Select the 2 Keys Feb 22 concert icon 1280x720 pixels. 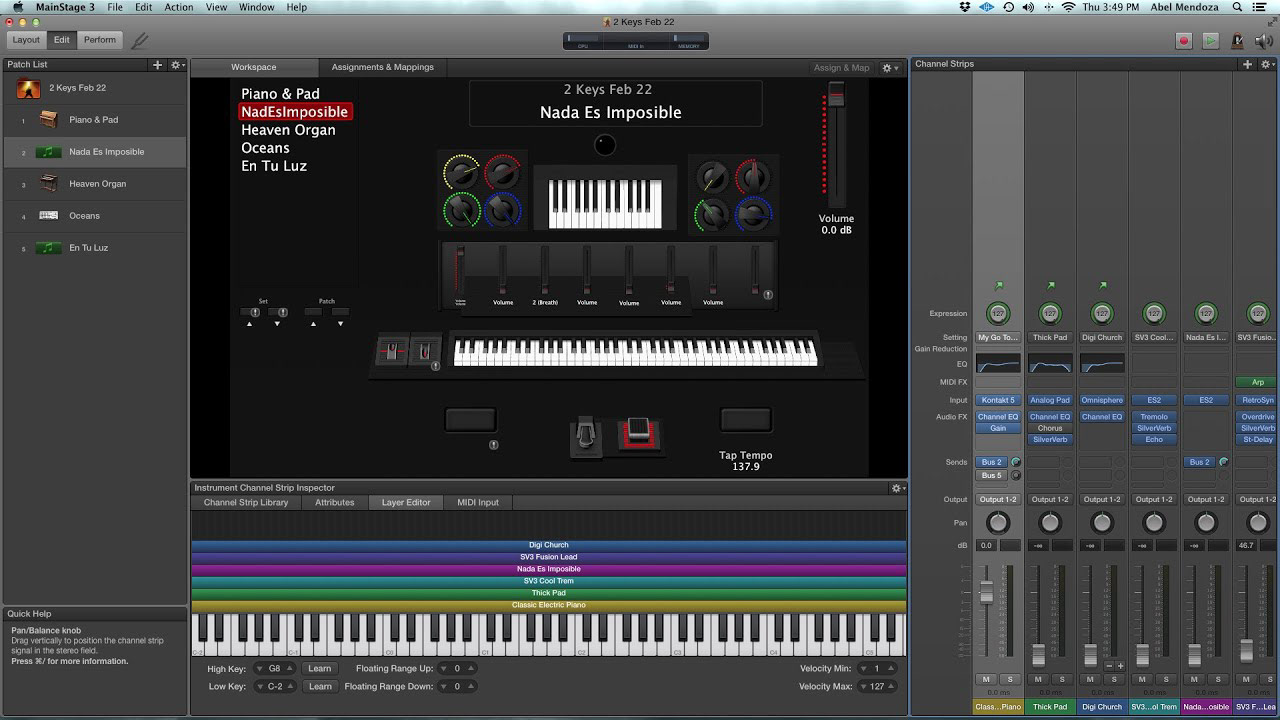point(29,88)
